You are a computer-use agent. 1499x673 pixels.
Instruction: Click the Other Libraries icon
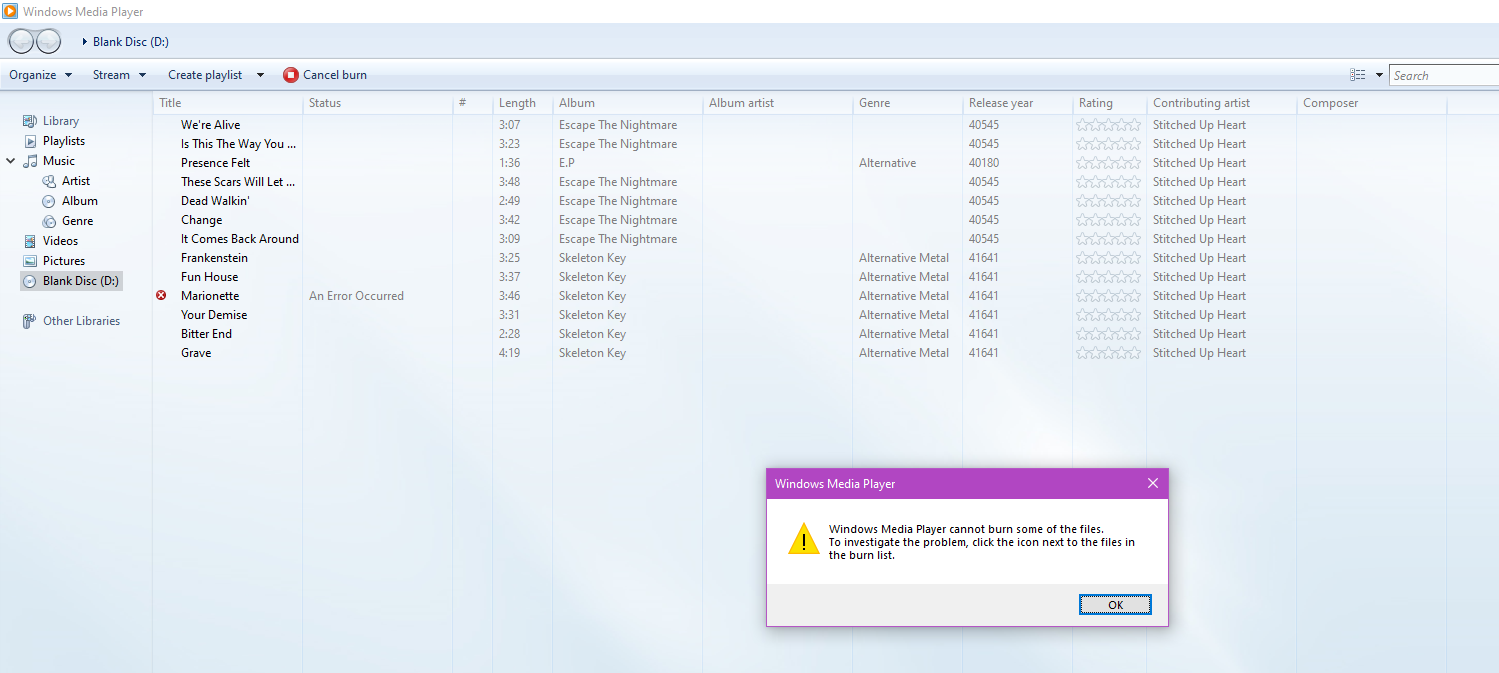[30, 321]
